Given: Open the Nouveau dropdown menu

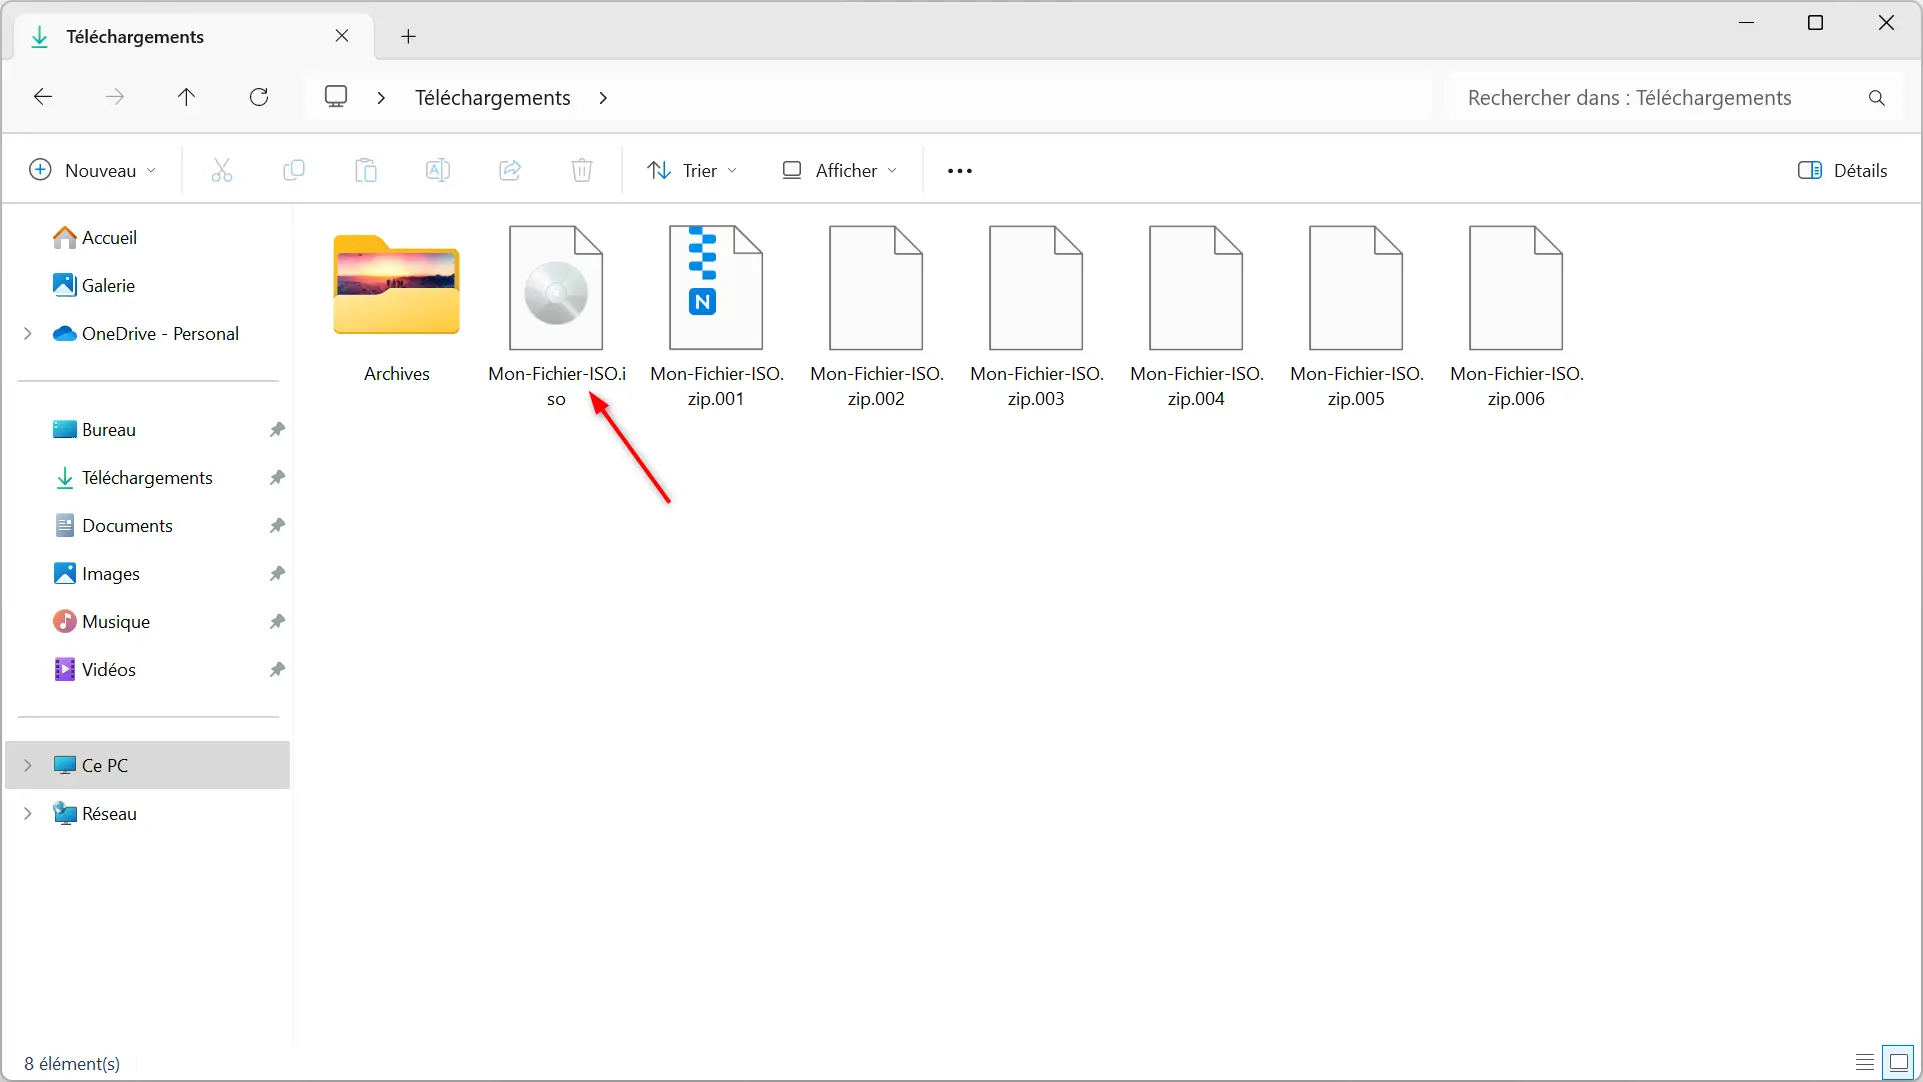Looking at the screenshot, I should (x=92, y=171).
